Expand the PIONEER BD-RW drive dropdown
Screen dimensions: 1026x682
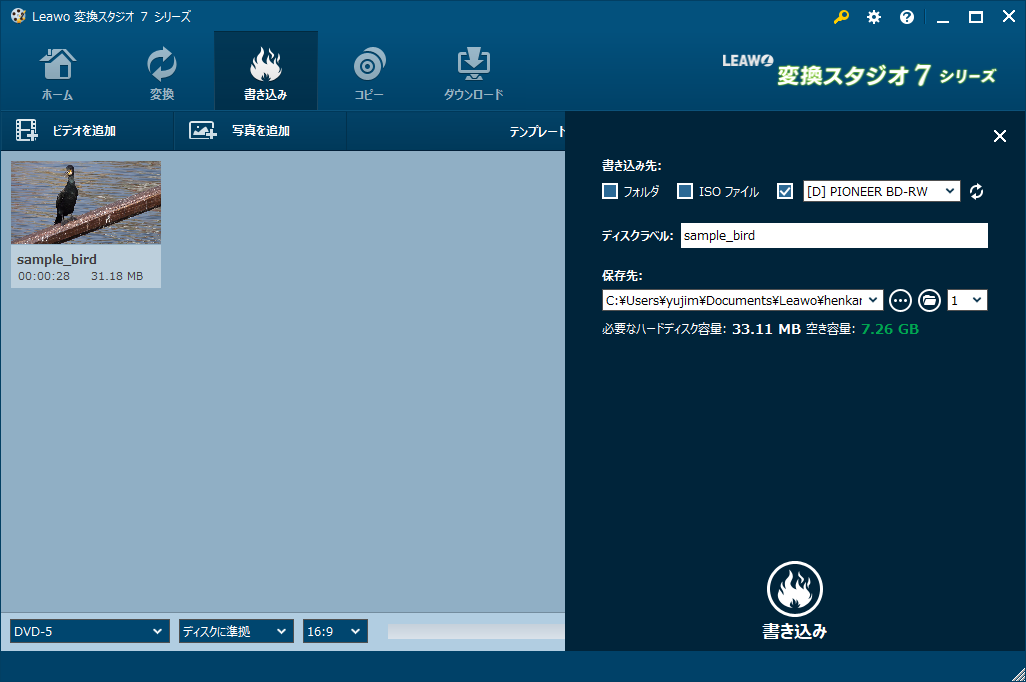click(881, 191)
